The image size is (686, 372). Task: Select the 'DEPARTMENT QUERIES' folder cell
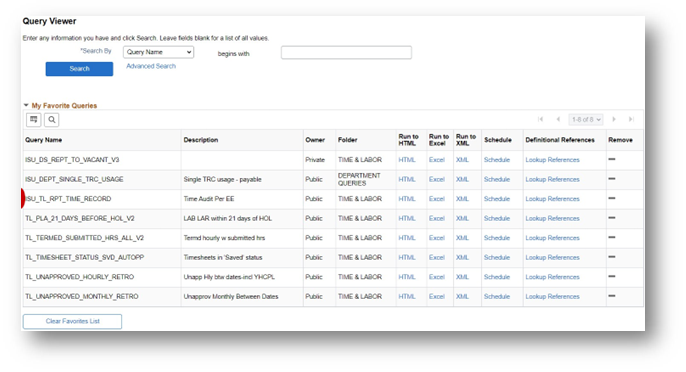[x=359, y=179]
